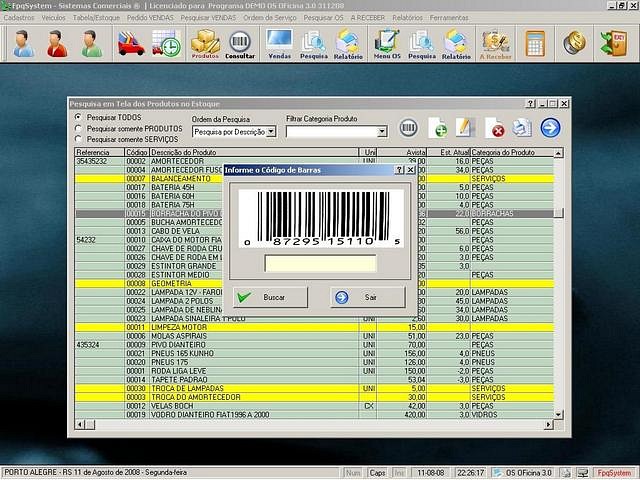640x480 pixels.
Task: Click the Consultar barcode toolbar icon
Action: tap(240, 44)
